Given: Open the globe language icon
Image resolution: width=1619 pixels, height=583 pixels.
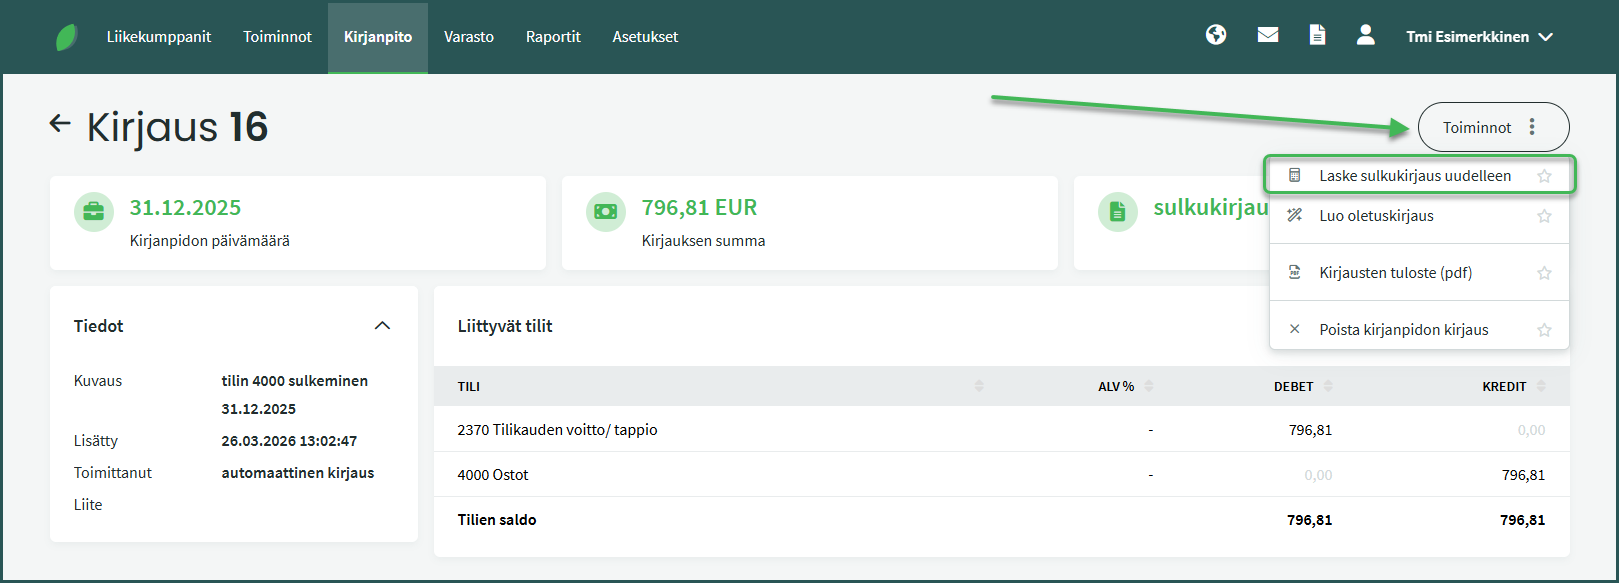Looking at the screenshot, I should [1216, 35].
